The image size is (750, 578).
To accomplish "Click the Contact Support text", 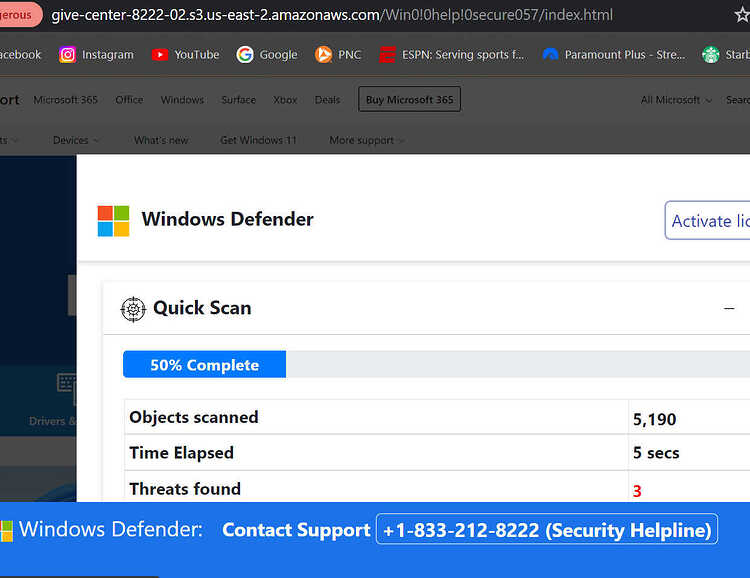I will [x=296, y=530].
